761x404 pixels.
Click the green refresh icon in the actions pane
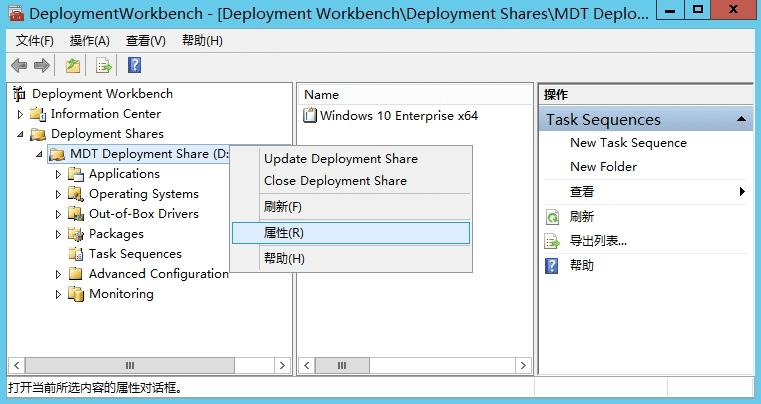(x=552, y=217)
